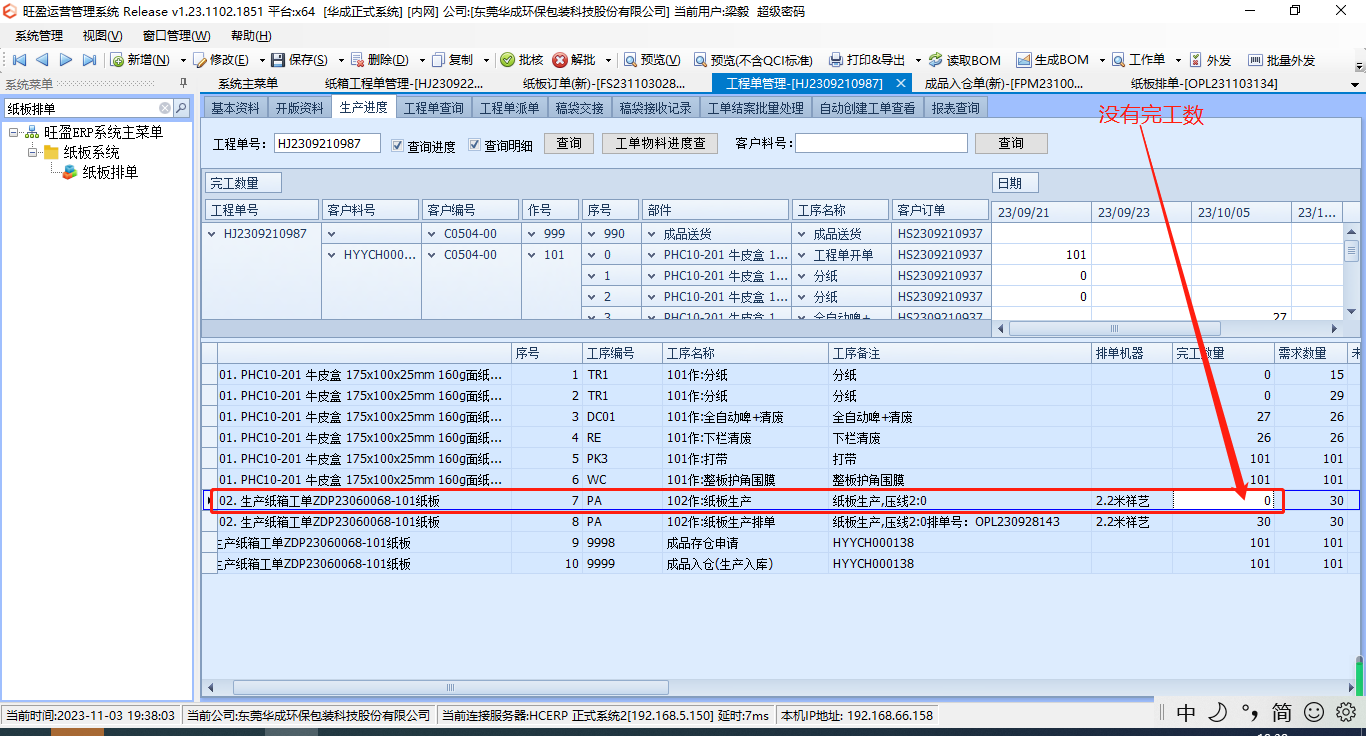Go to last record navigation icon
1366x736 pixels.
[89, 60]
